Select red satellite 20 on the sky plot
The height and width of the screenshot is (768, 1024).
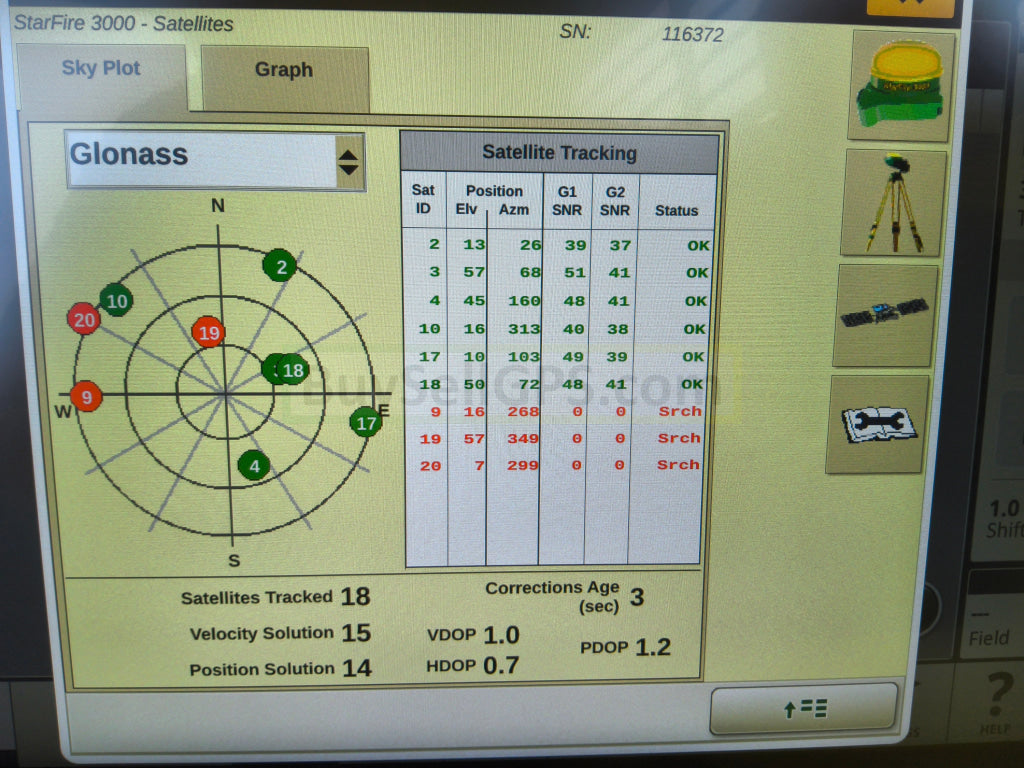click(84, 319)
